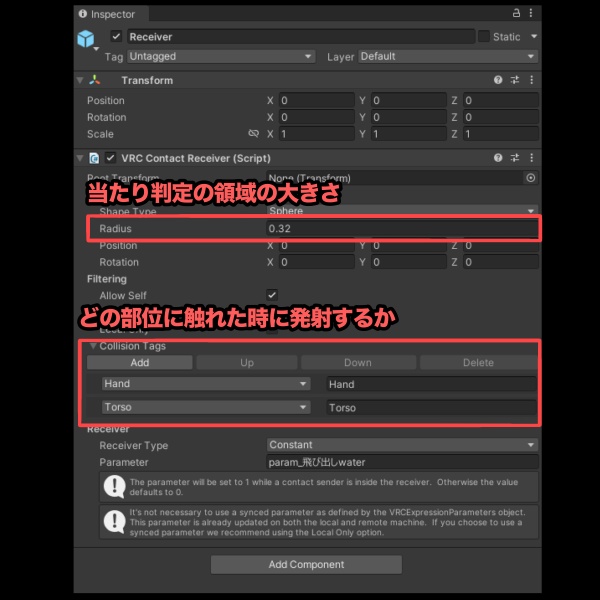600x600 pixels.
Task: Click the Delete collision tag button
Action: point(478,362)
